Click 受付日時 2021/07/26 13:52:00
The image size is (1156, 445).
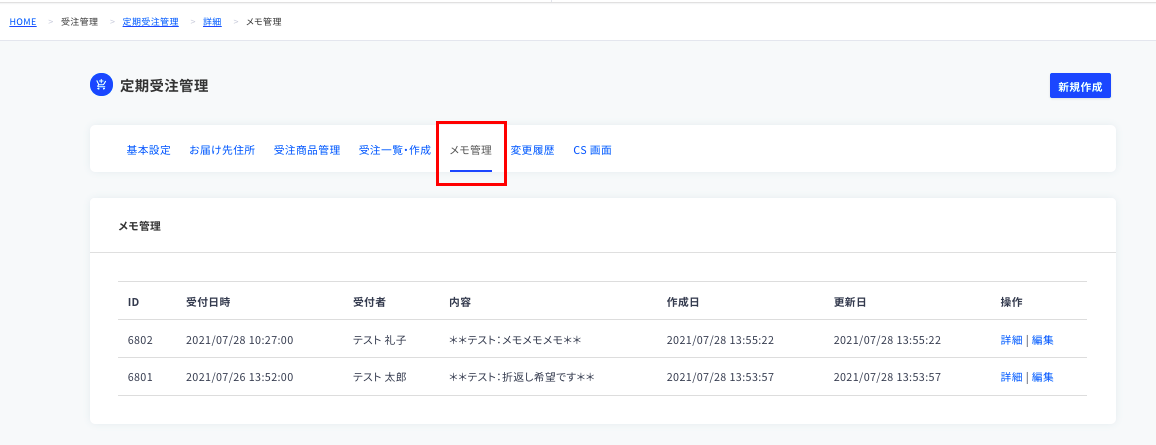pos(240,377)
